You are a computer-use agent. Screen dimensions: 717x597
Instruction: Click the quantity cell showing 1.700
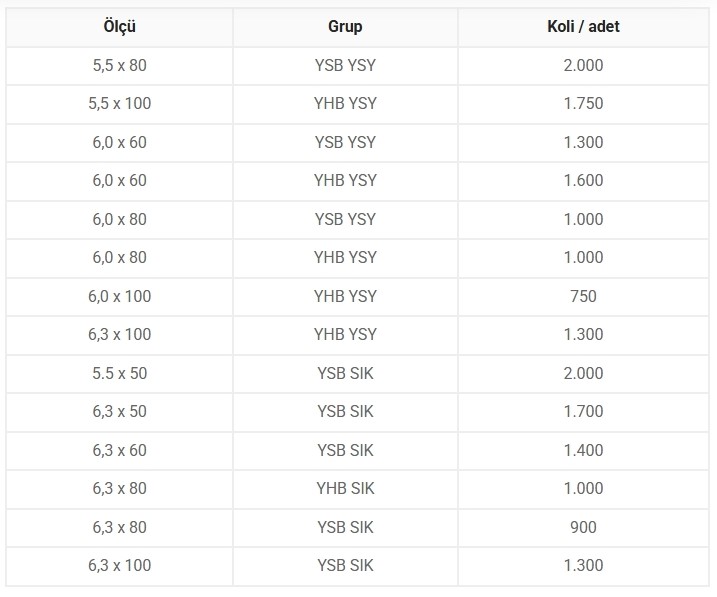pos(583,411)
